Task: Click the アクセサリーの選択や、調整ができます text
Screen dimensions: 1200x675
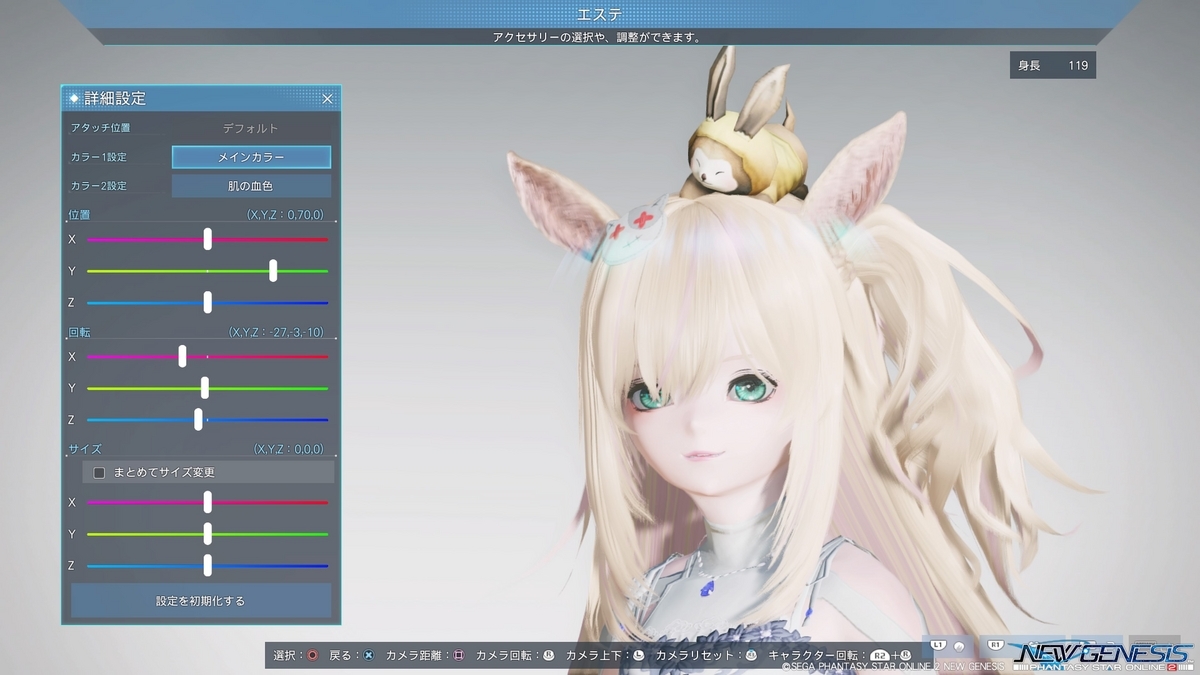Action: (x=596, y=37)
